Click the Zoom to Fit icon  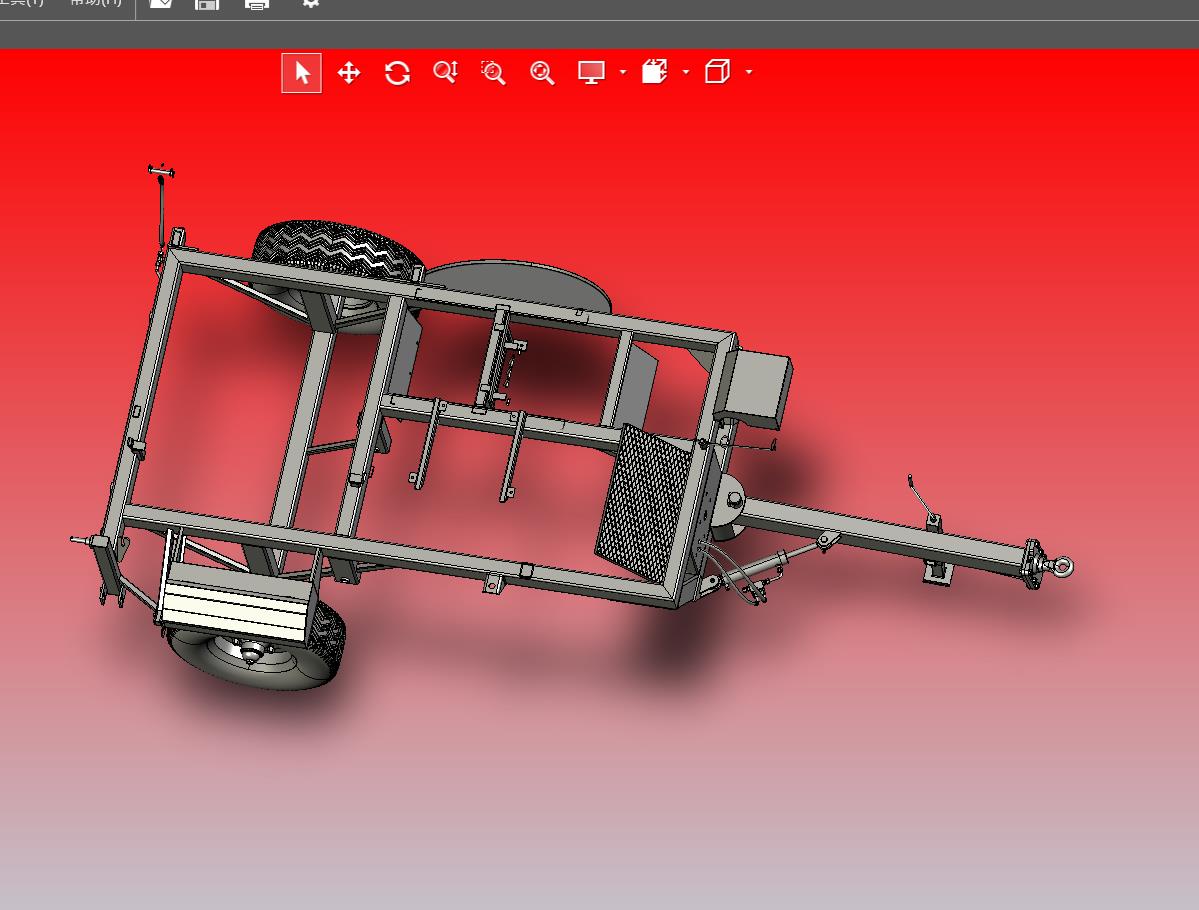point(542,73)
